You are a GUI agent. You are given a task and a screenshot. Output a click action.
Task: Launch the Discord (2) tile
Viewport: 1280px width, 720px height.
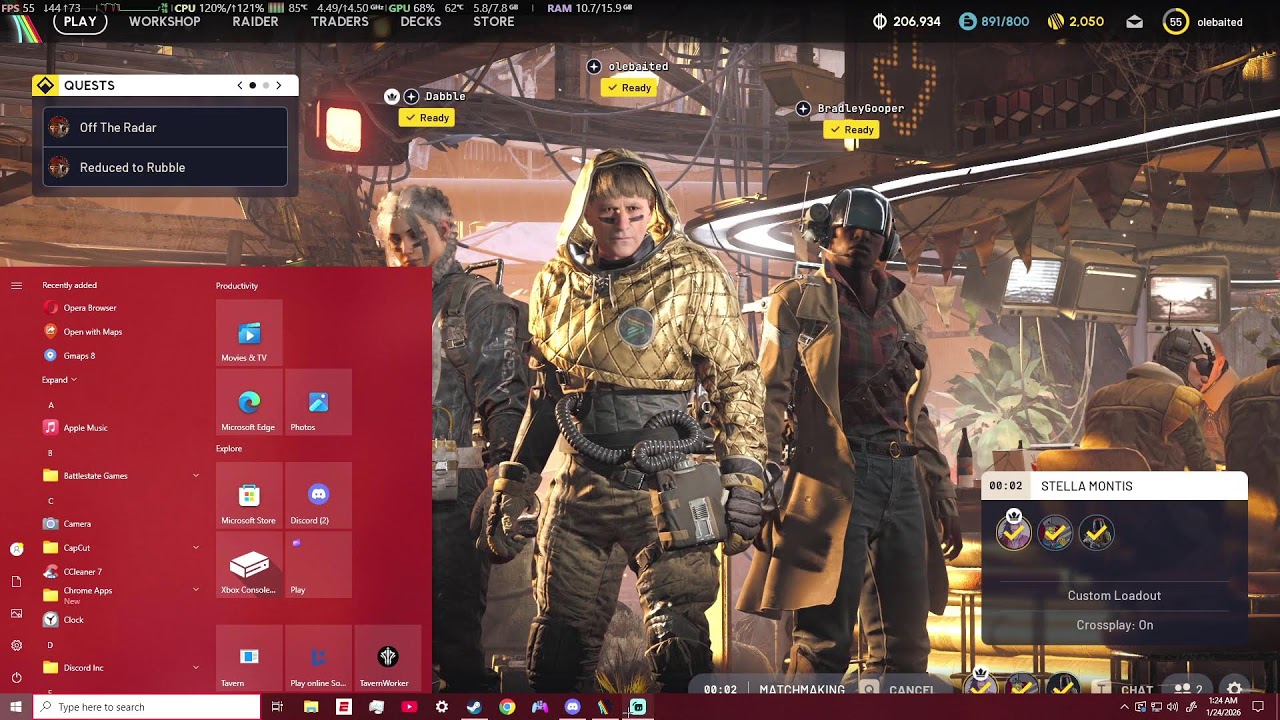coord(318,495)
